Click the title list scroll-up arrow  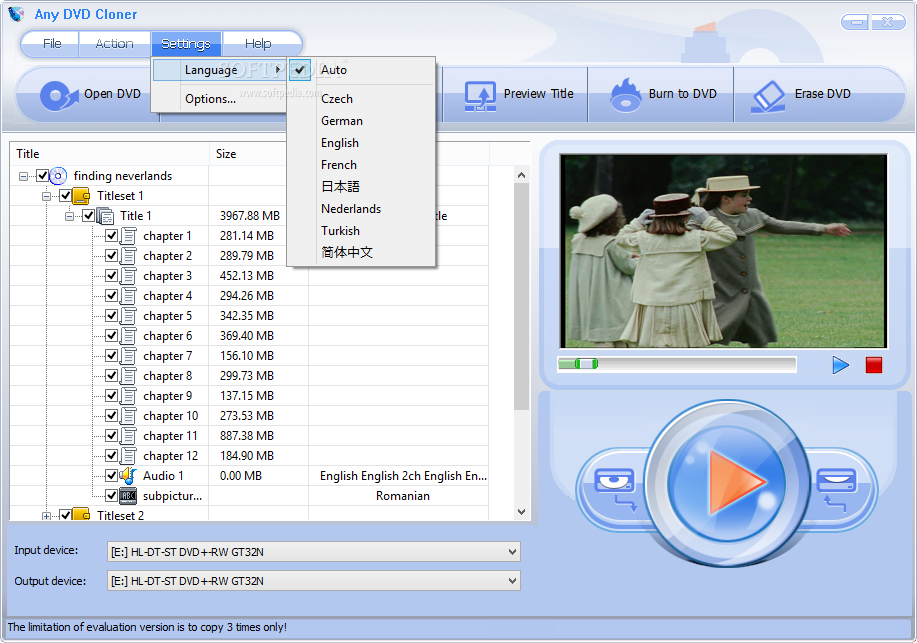[x=521, y=175]
